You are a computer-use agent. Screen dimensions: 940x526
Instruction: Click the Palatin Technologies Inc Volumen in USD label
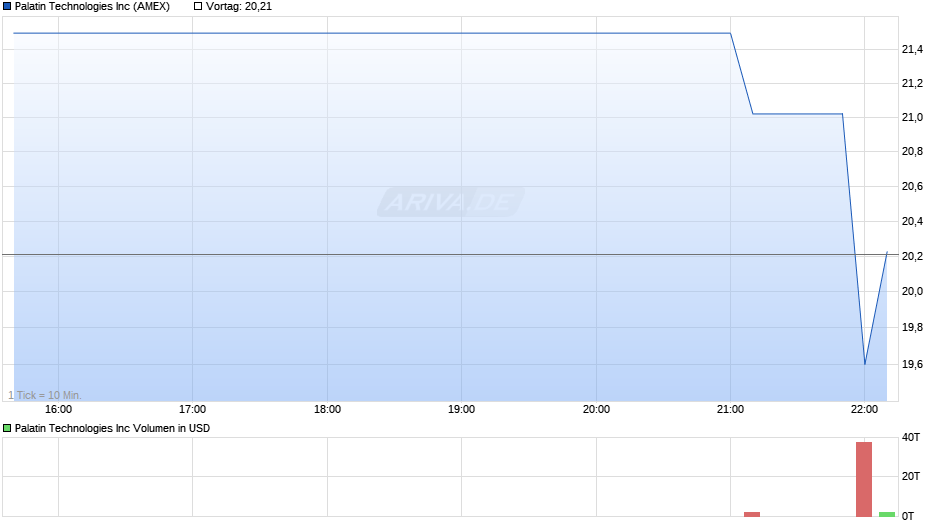click(x=112, y=428)
